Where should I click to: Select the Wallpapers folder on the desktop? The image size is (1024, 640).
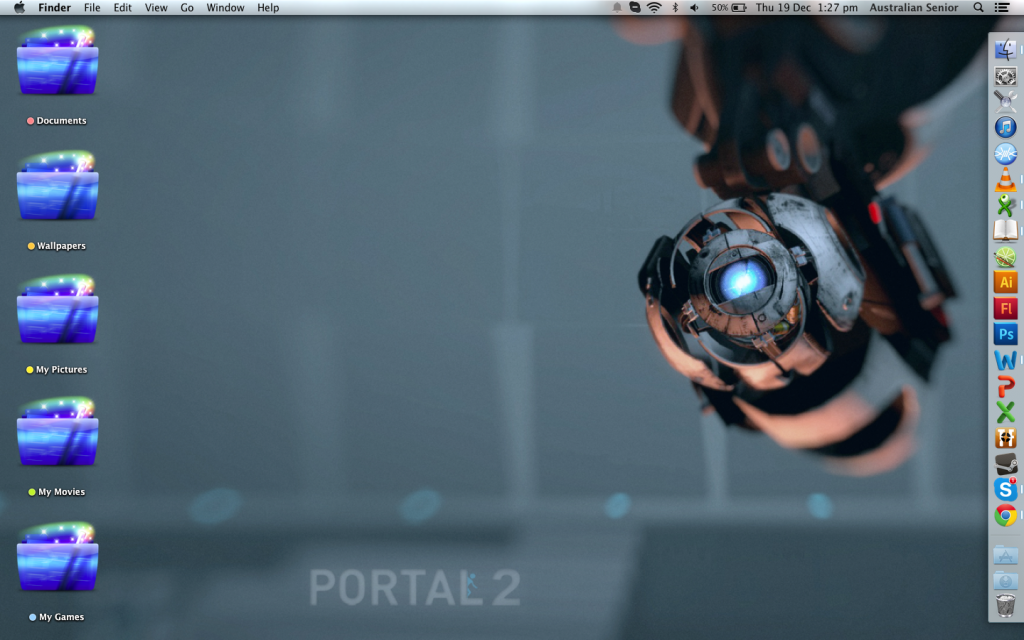pos(57,185)
